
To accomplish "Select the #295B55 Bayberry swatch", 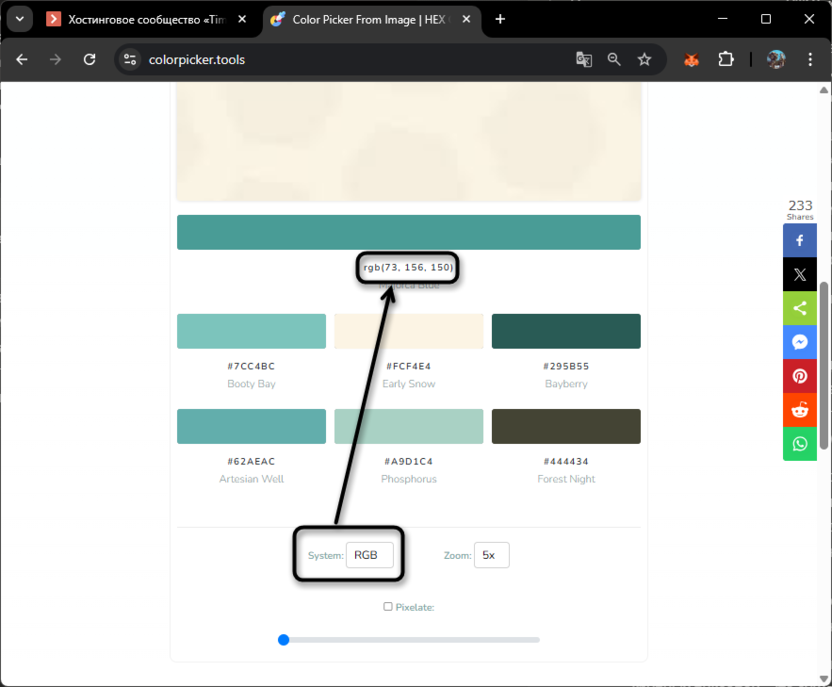I will [x=566, y=331].
